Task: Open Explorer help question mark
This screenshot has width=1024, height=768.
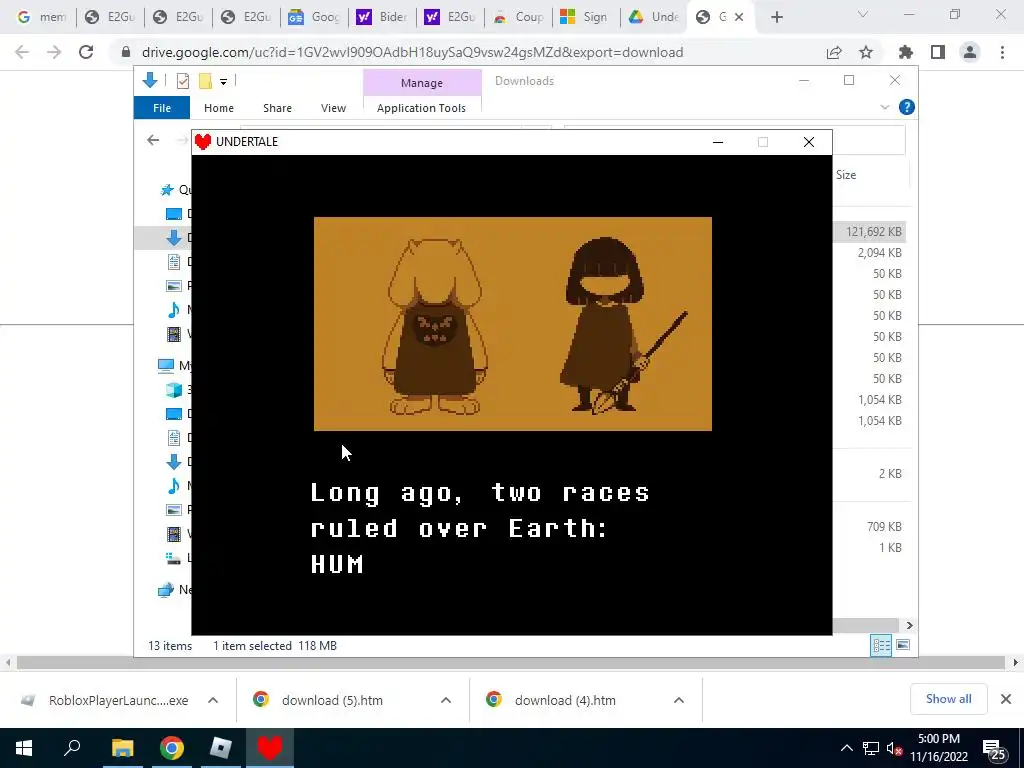Action: (906, 107)
